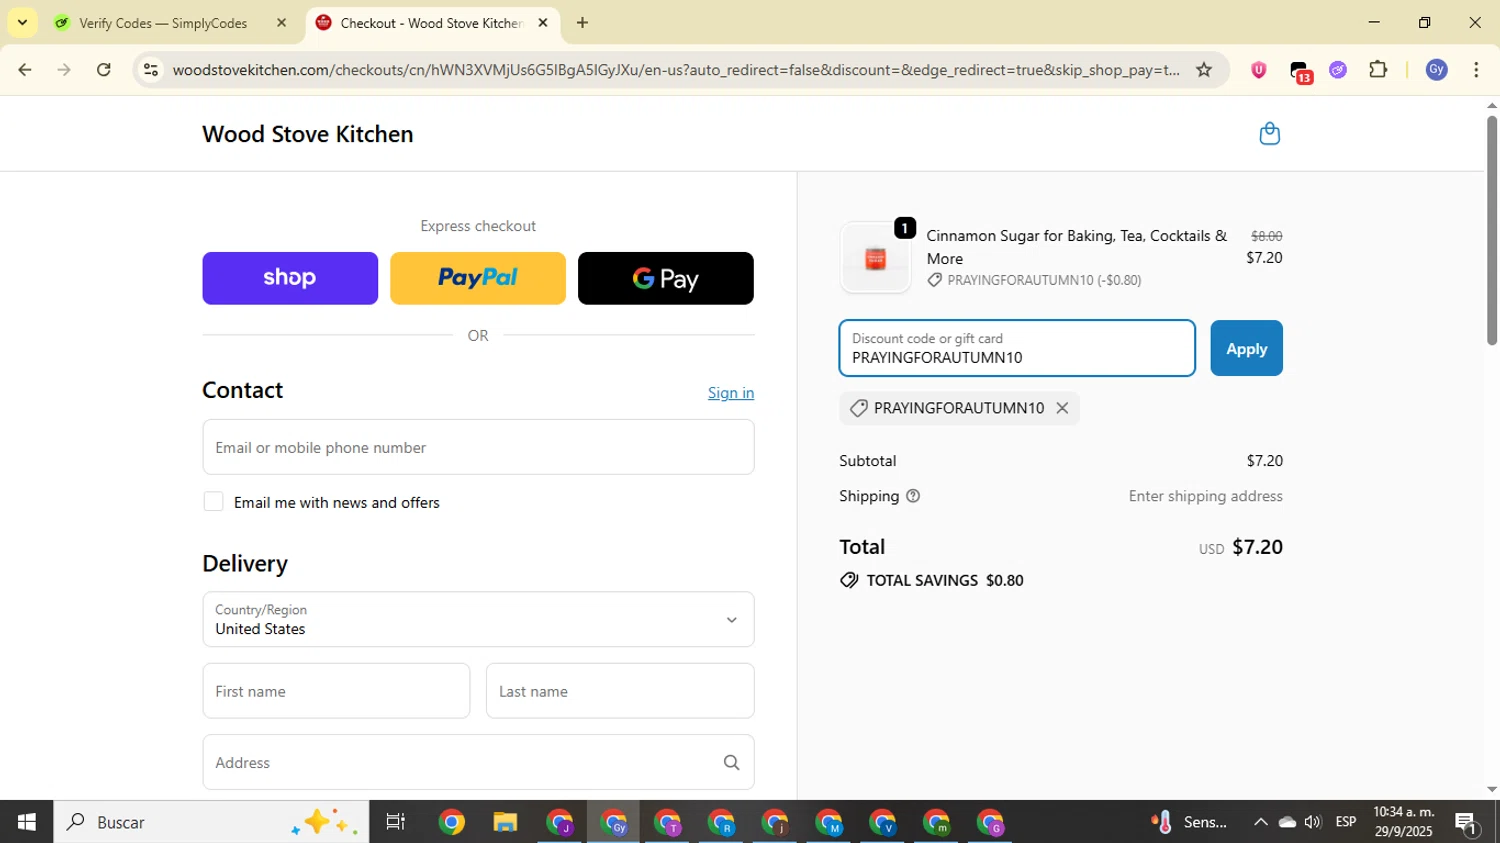
Task: Click the address search magnifier icon
Action: pos(731,763)
